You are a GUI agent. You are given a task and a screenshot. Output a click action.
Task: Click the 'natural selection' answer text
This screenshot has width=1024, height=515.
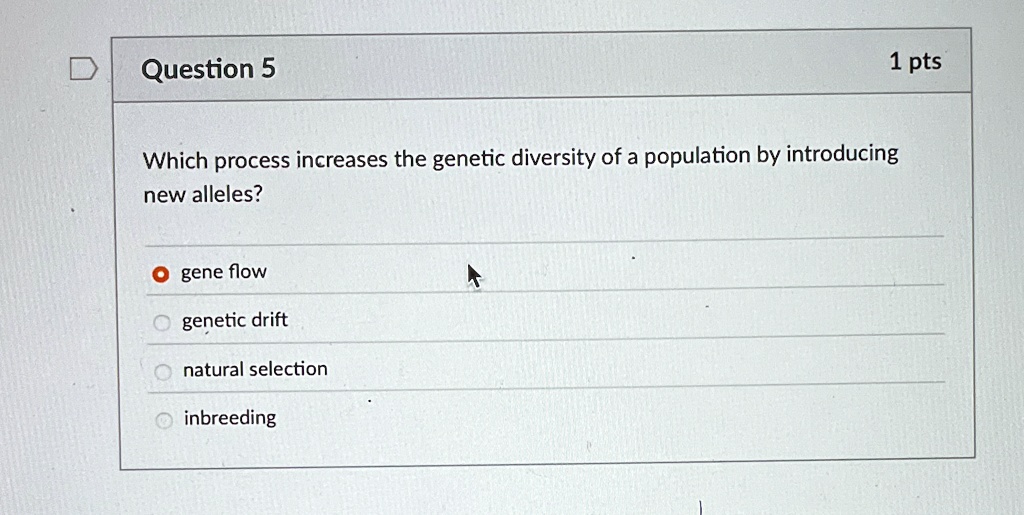(255, 369)
